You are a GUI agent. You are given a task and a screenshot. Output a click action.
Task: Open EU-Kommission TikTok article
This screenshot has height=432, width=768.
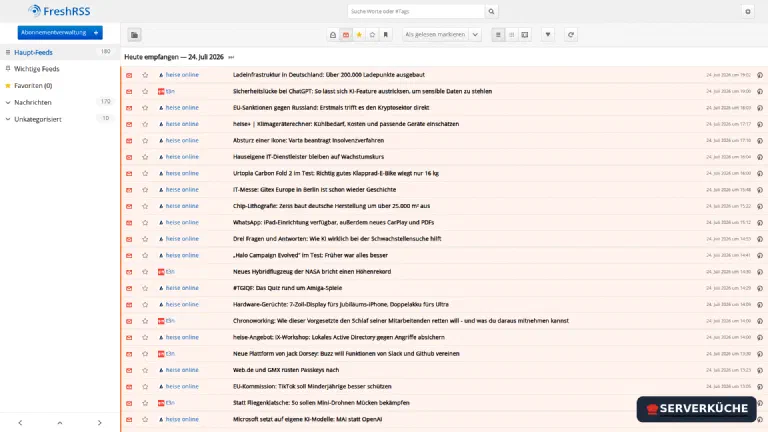312,386
